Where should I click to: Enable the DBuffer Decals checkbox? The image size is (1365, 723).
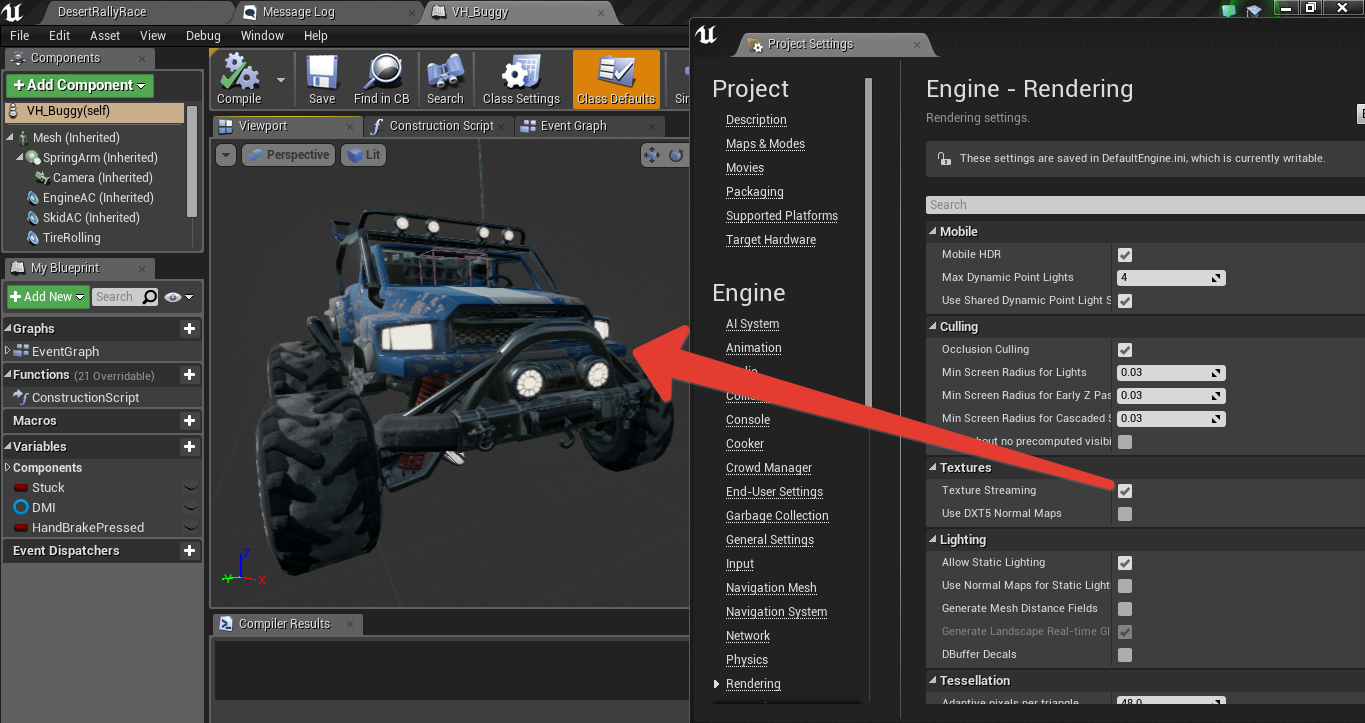[1125, 655]
